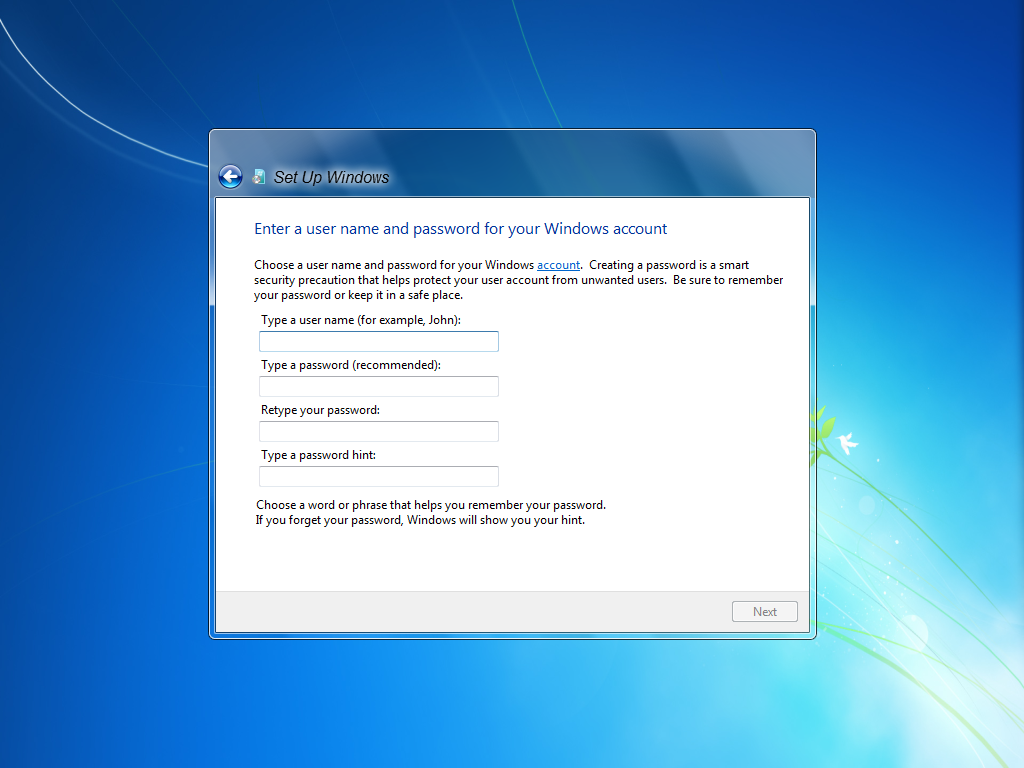Focus the user name input field

pos(379,342)
